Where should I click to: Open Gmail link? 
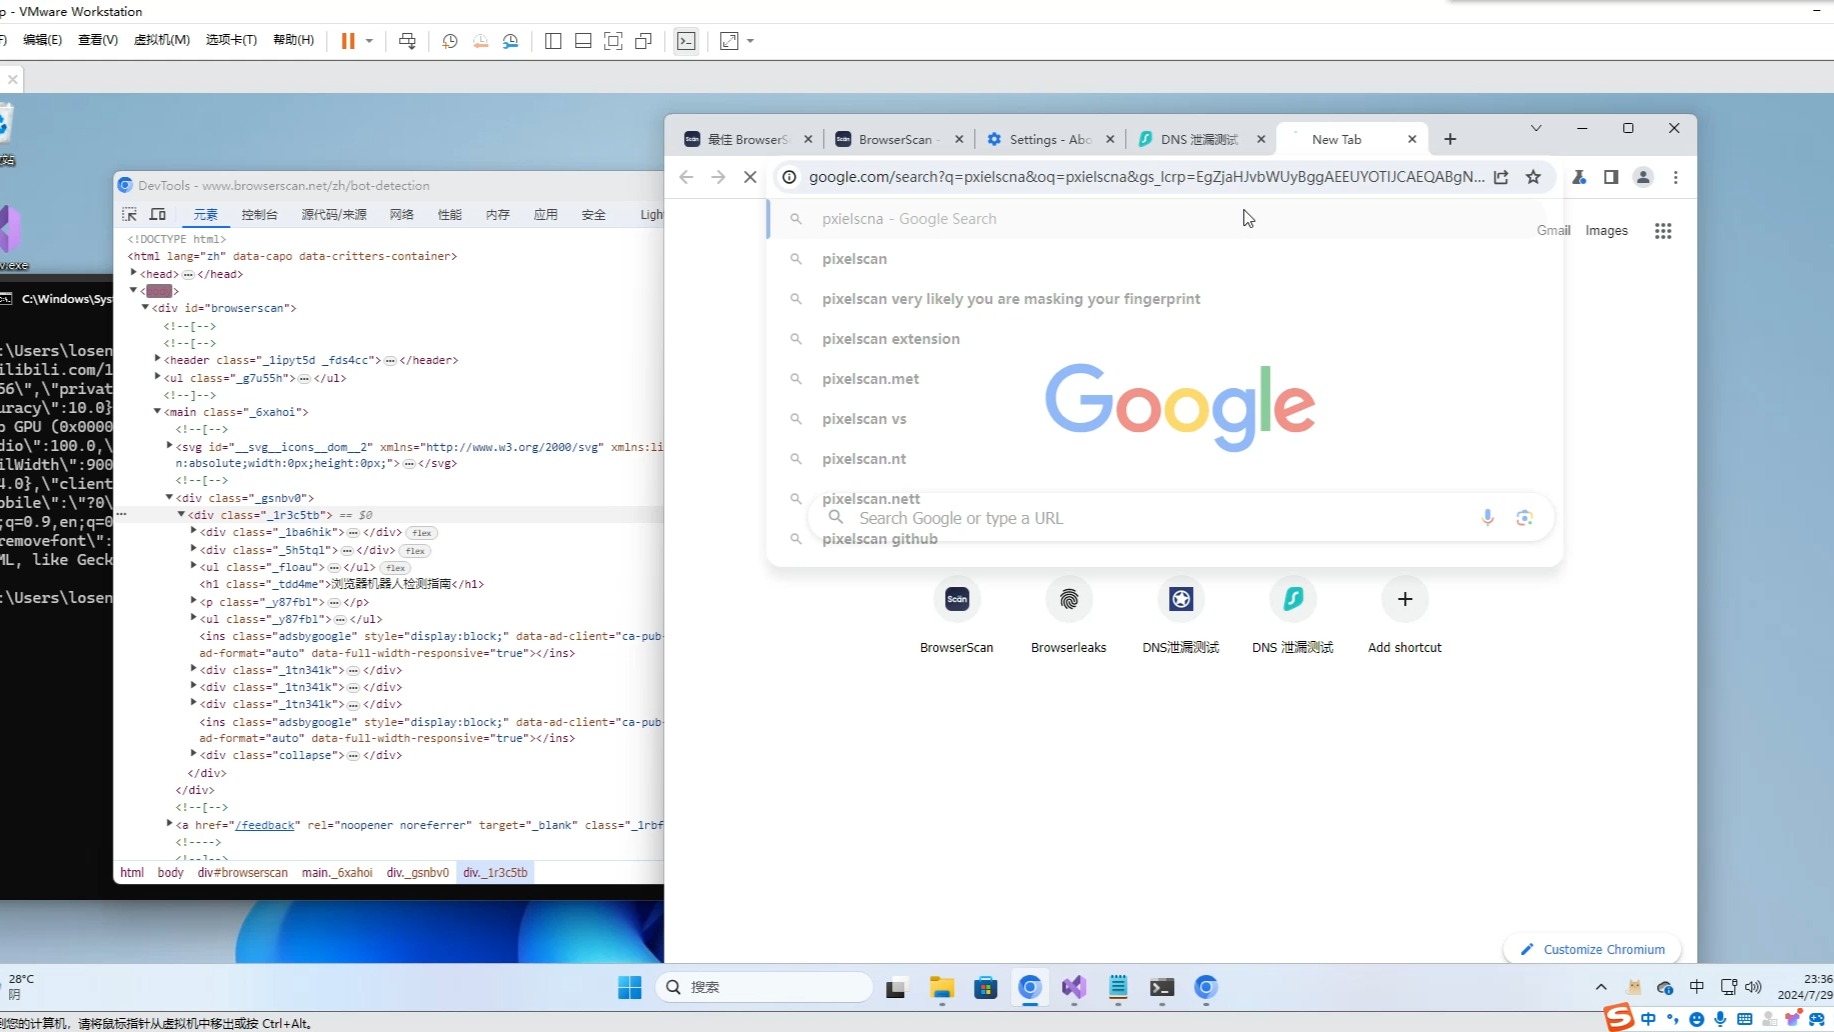point(1553,230)
